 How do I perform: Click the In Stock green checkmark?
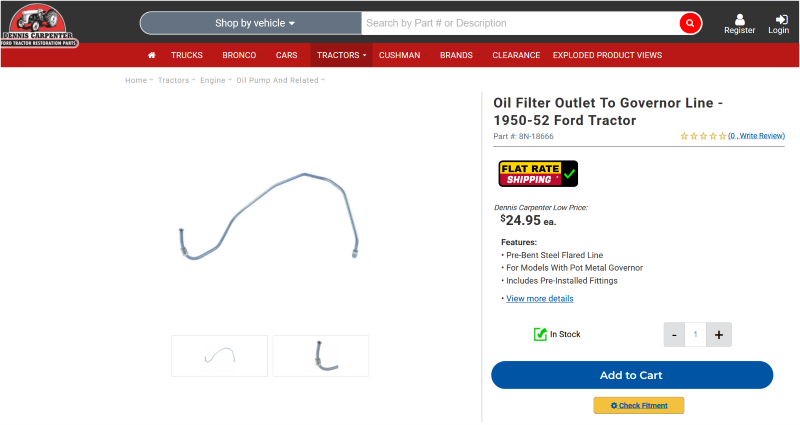tap(540, 334)
